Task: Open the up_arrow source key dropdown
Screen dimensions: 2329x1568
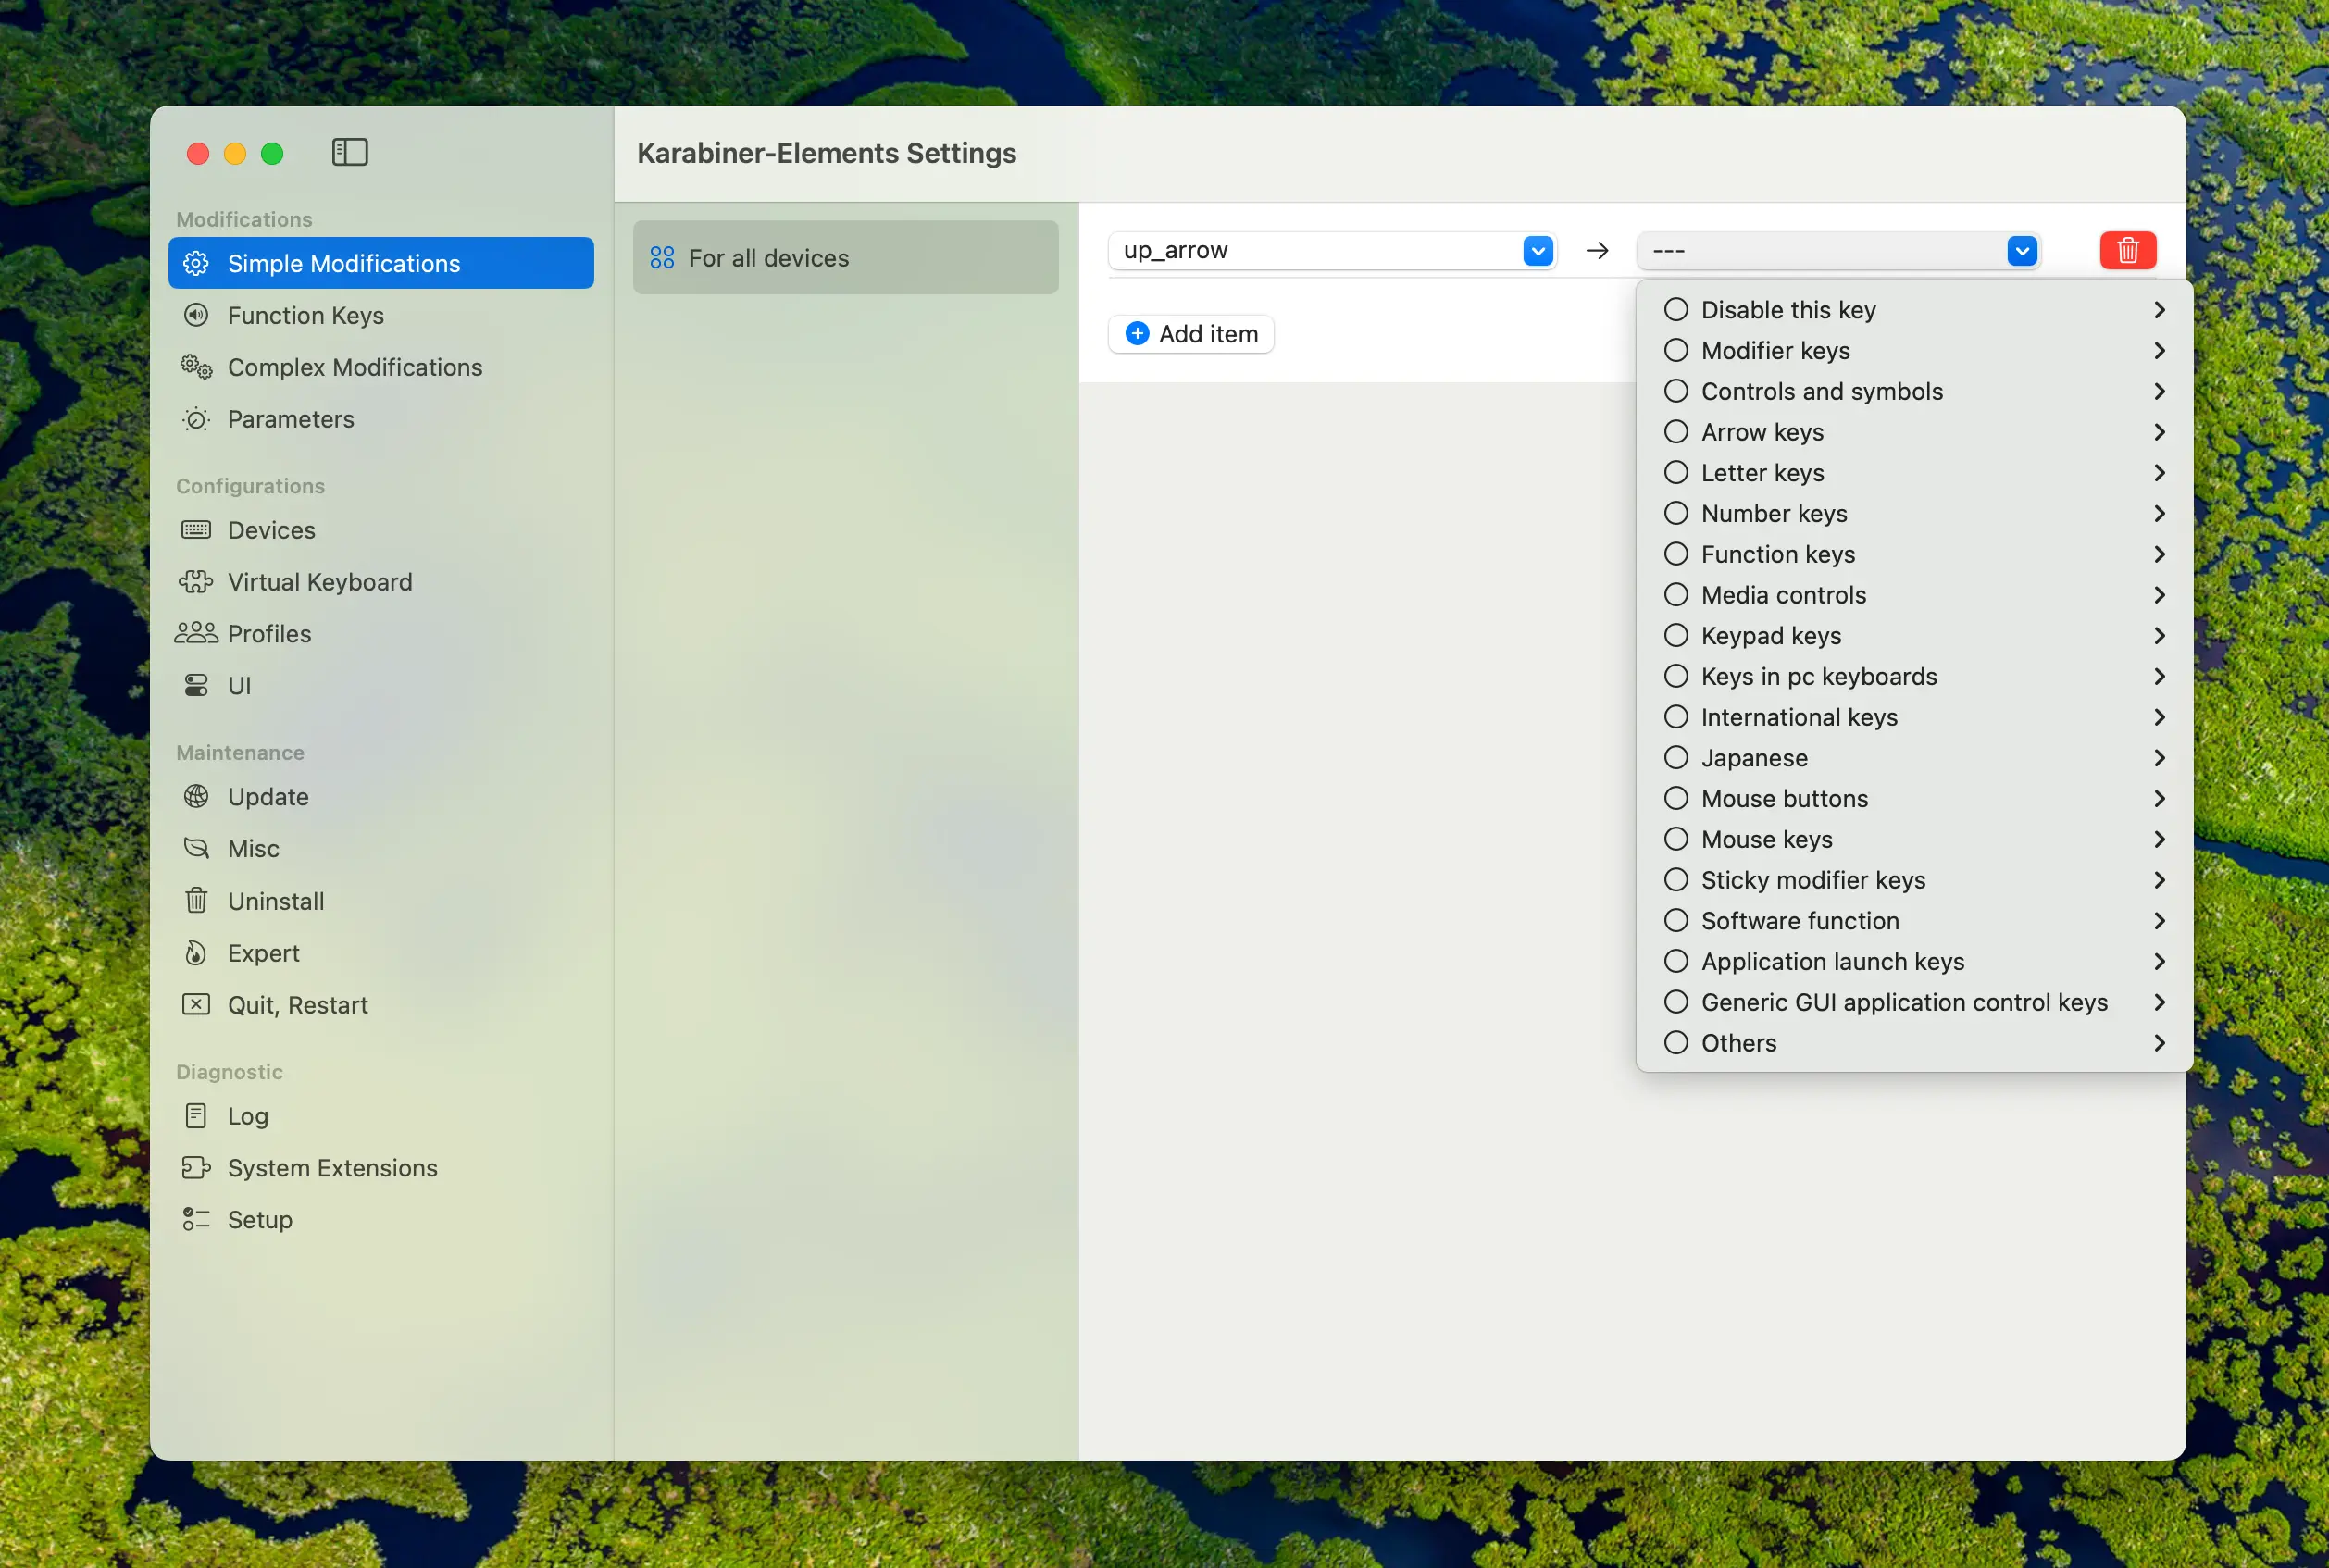Action: 1331,250
